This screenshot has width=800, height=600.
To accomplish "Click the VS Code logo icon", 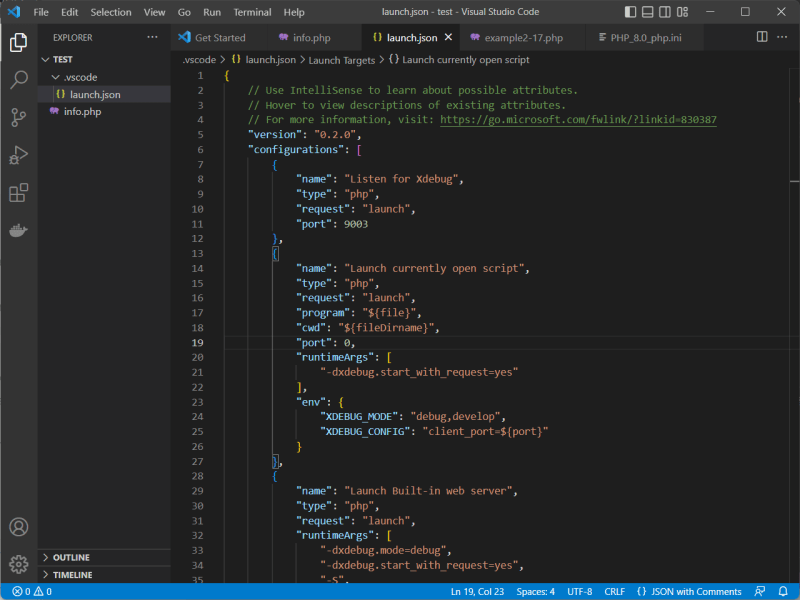I will [x=14, y=12].
